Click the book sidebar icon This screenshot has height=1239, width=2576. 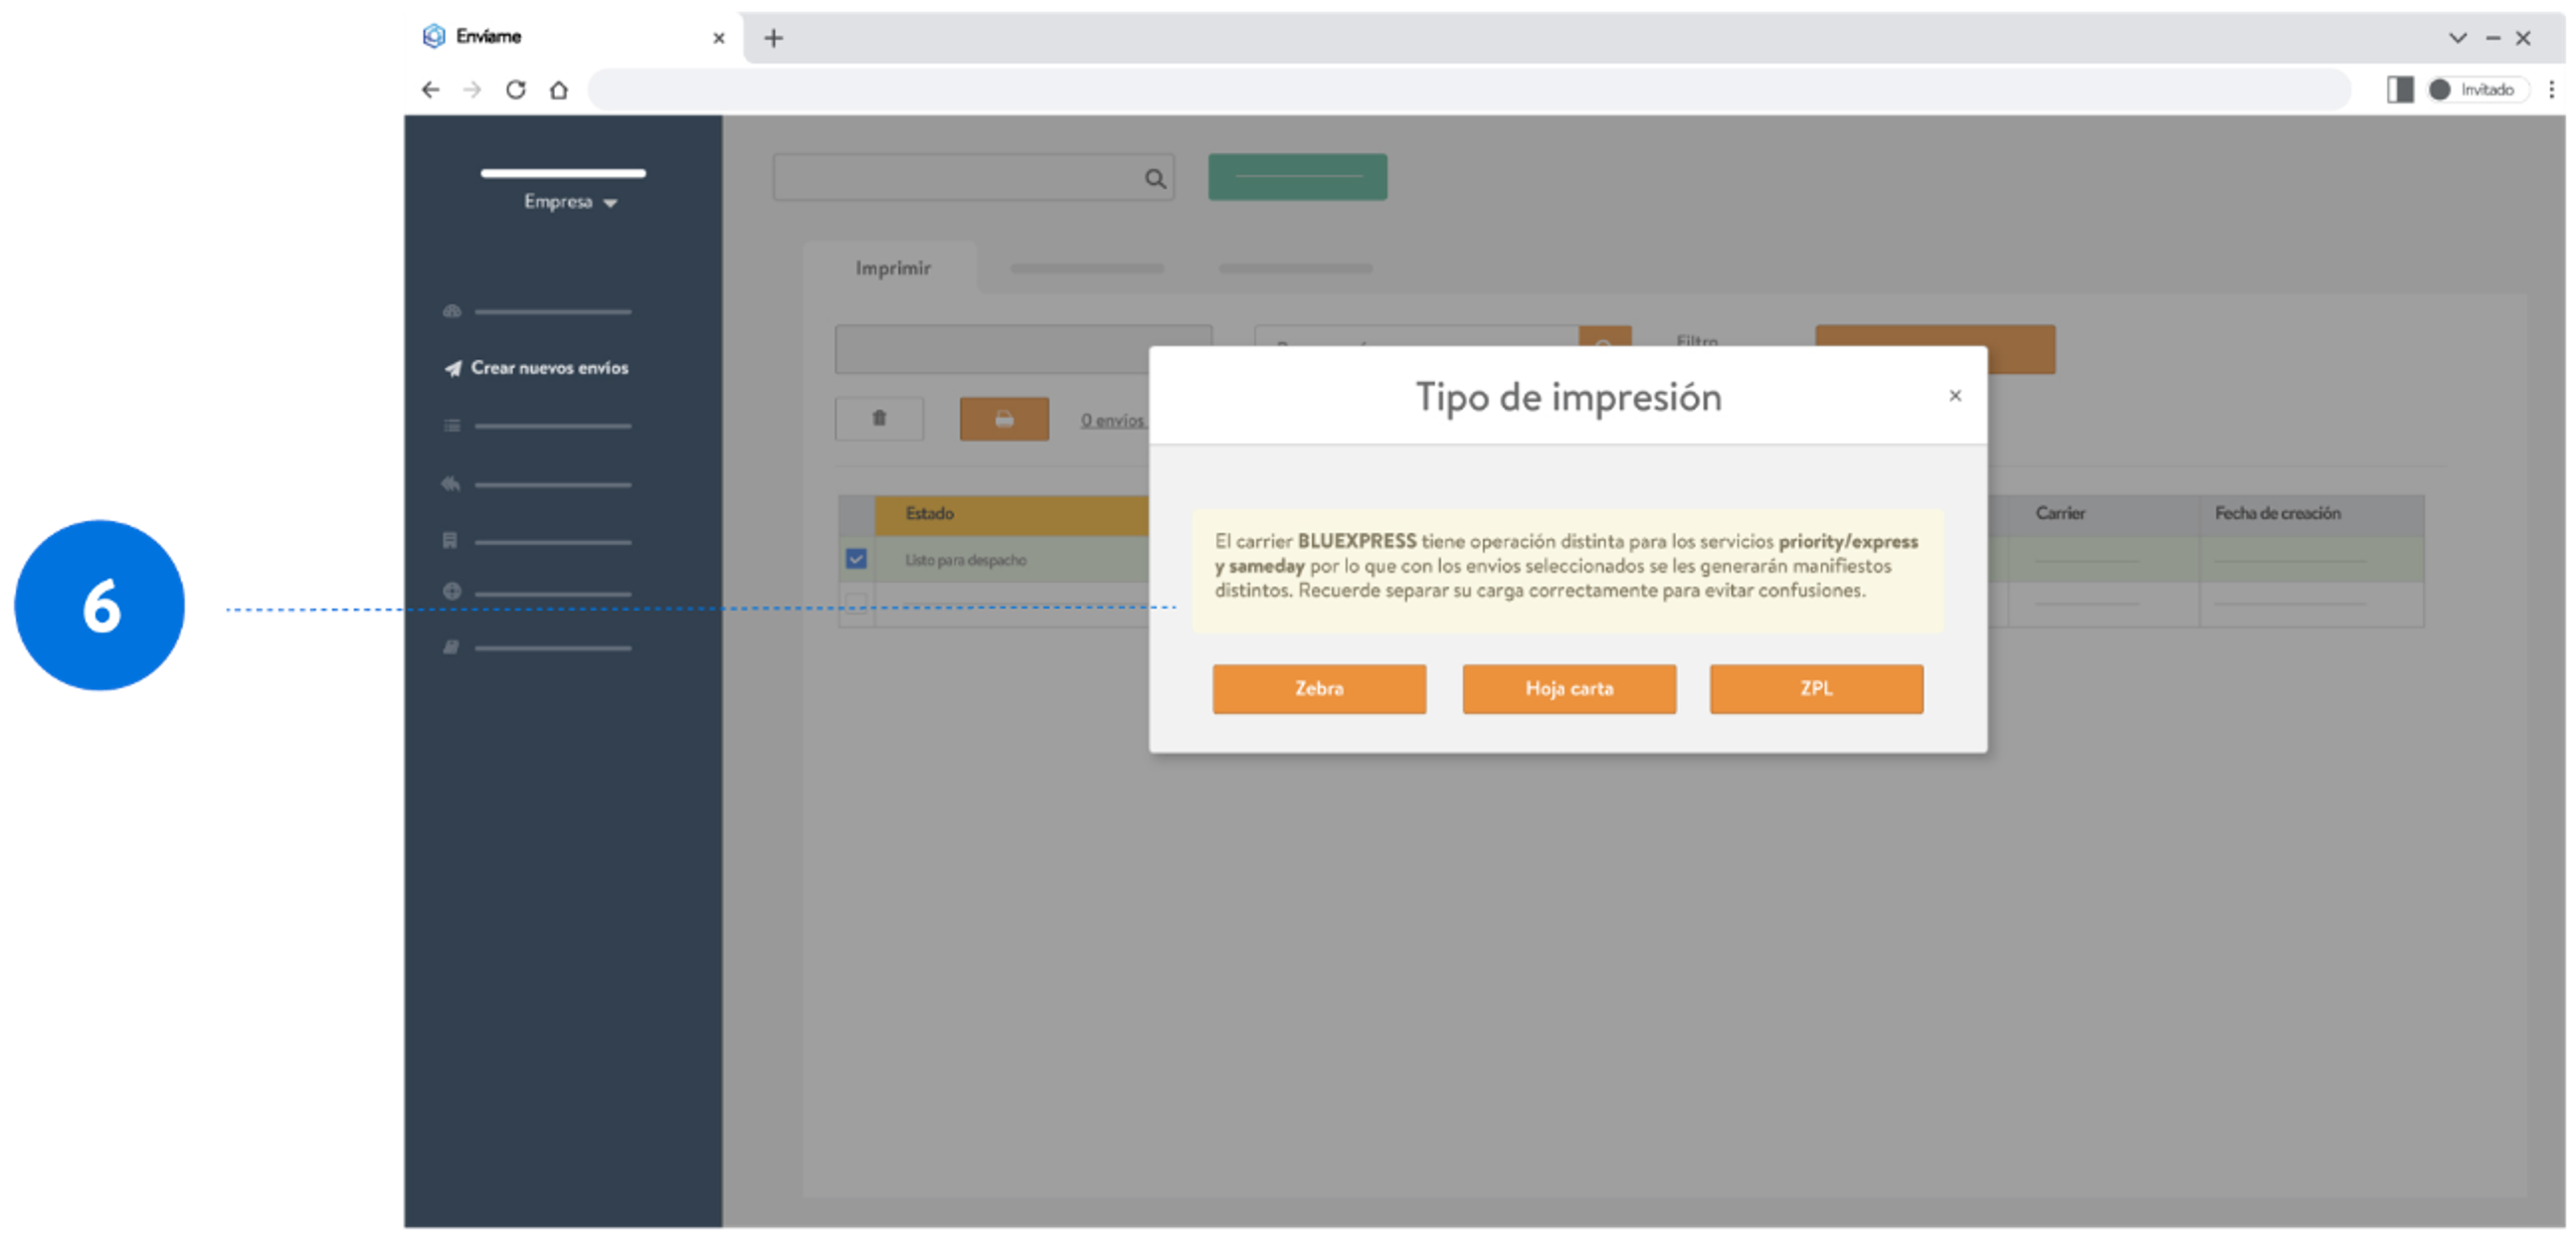coord(451,648)
